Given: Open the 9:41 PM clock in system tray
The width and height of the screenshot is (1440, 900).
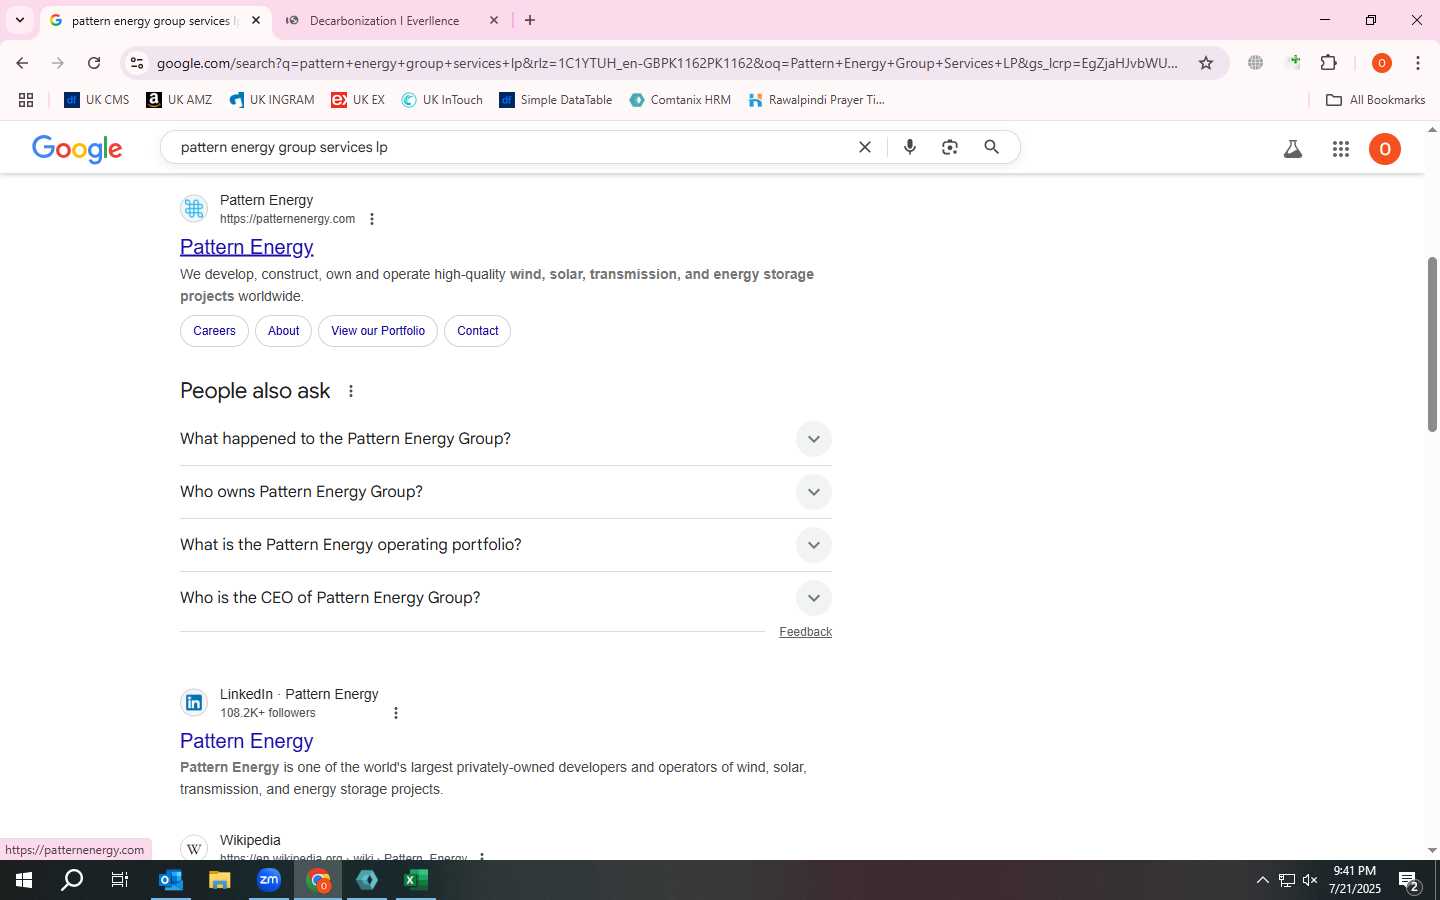Looking at the screenshot, I should click(x=1355, y=880).
